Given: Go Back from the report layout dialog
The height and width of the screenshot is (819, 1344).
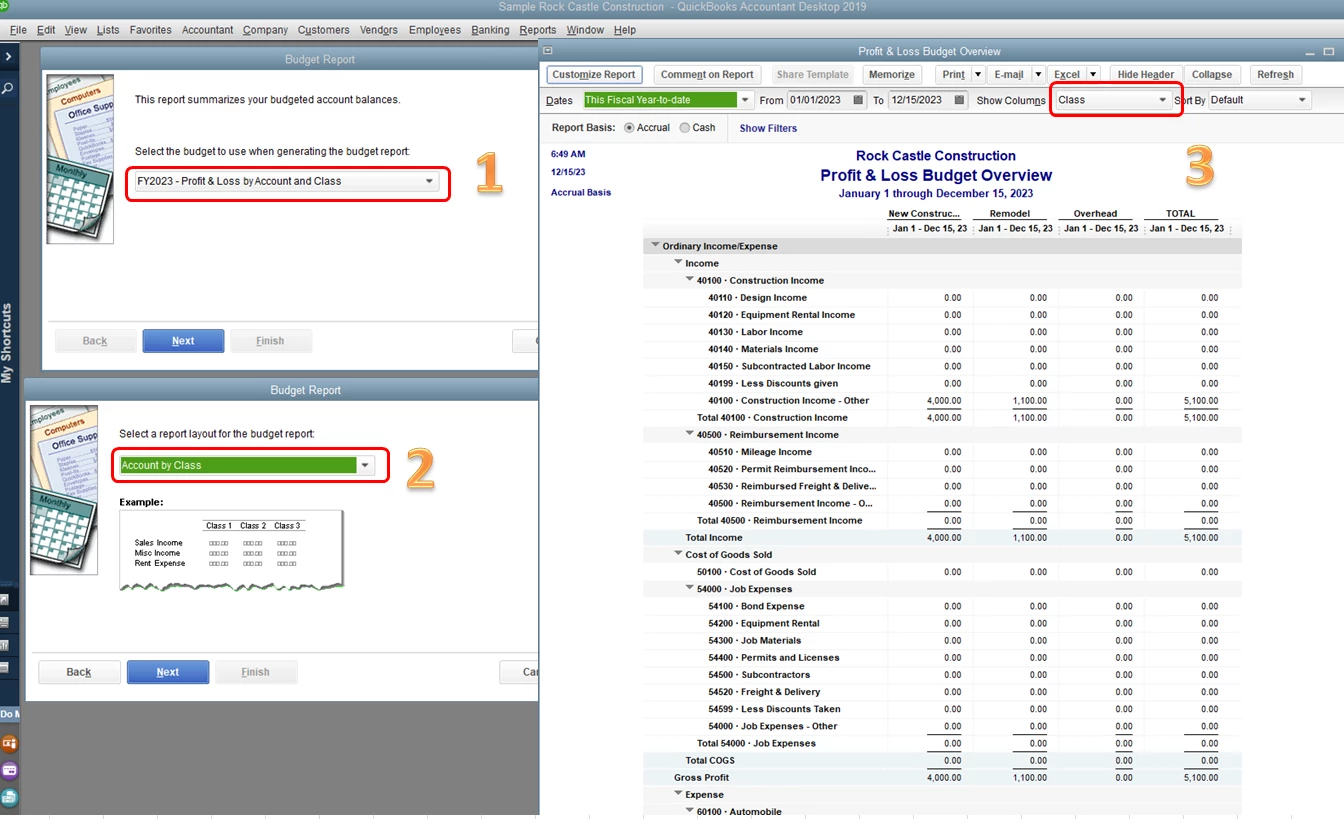Looking at the screenshot, I should (79, 672).
